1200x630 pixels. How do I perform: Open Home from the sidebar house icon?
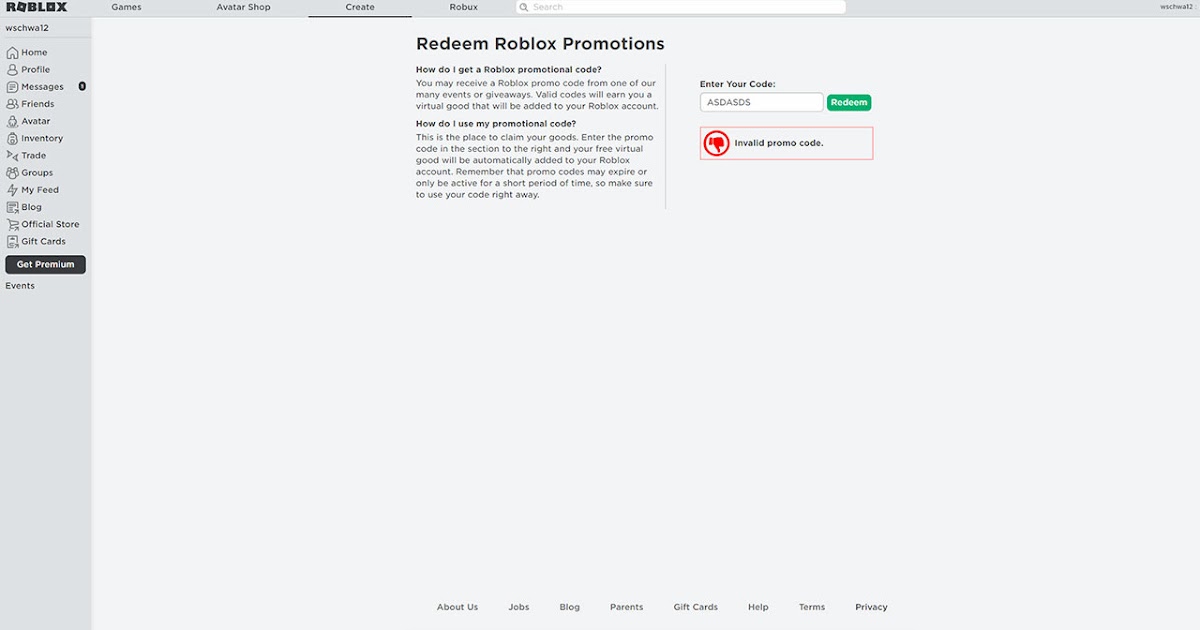click(13, 52)
